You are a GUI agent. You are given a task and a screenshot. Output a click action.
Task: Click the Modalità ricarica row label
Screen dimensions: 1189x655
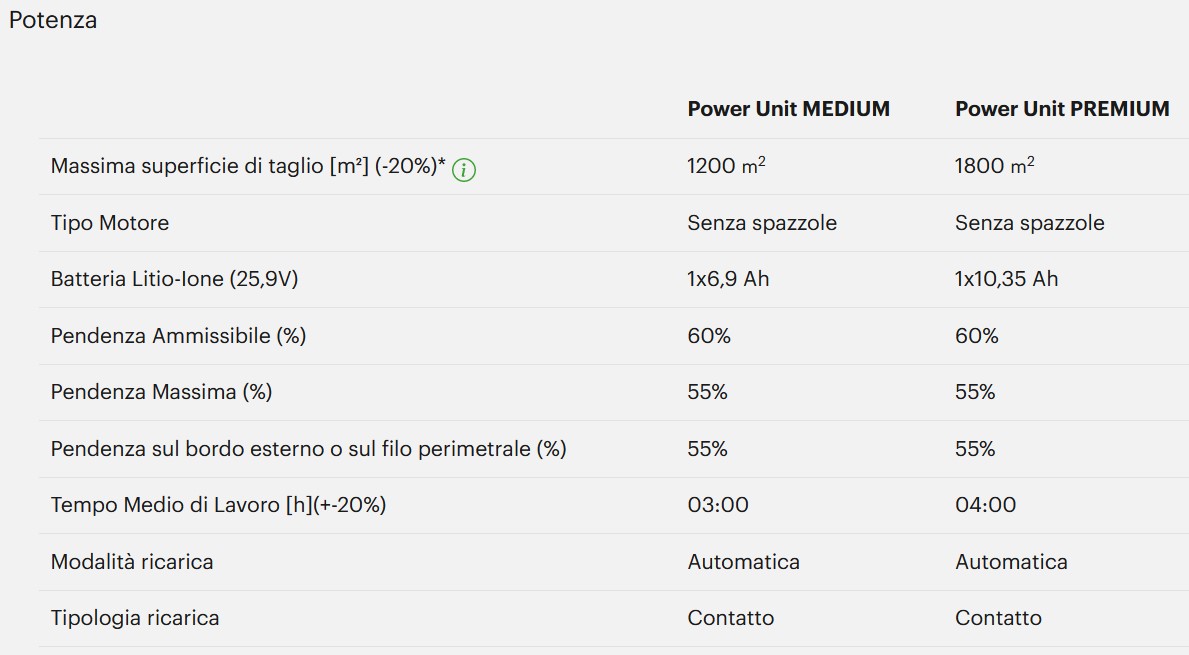point(132,562)
